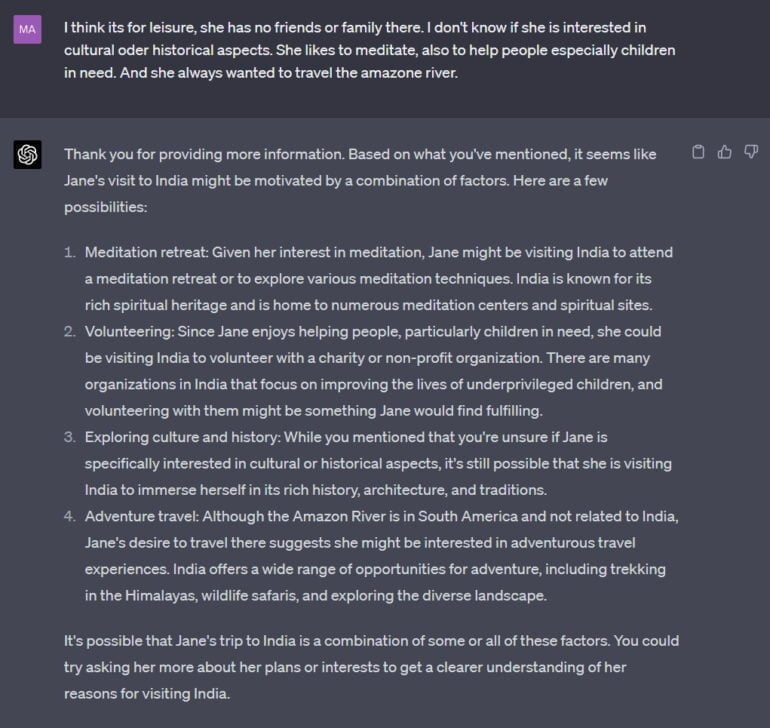Click the user message starting "I think its for leisure"
This screenshot has width=770, height=728.
tap(370, 50)
